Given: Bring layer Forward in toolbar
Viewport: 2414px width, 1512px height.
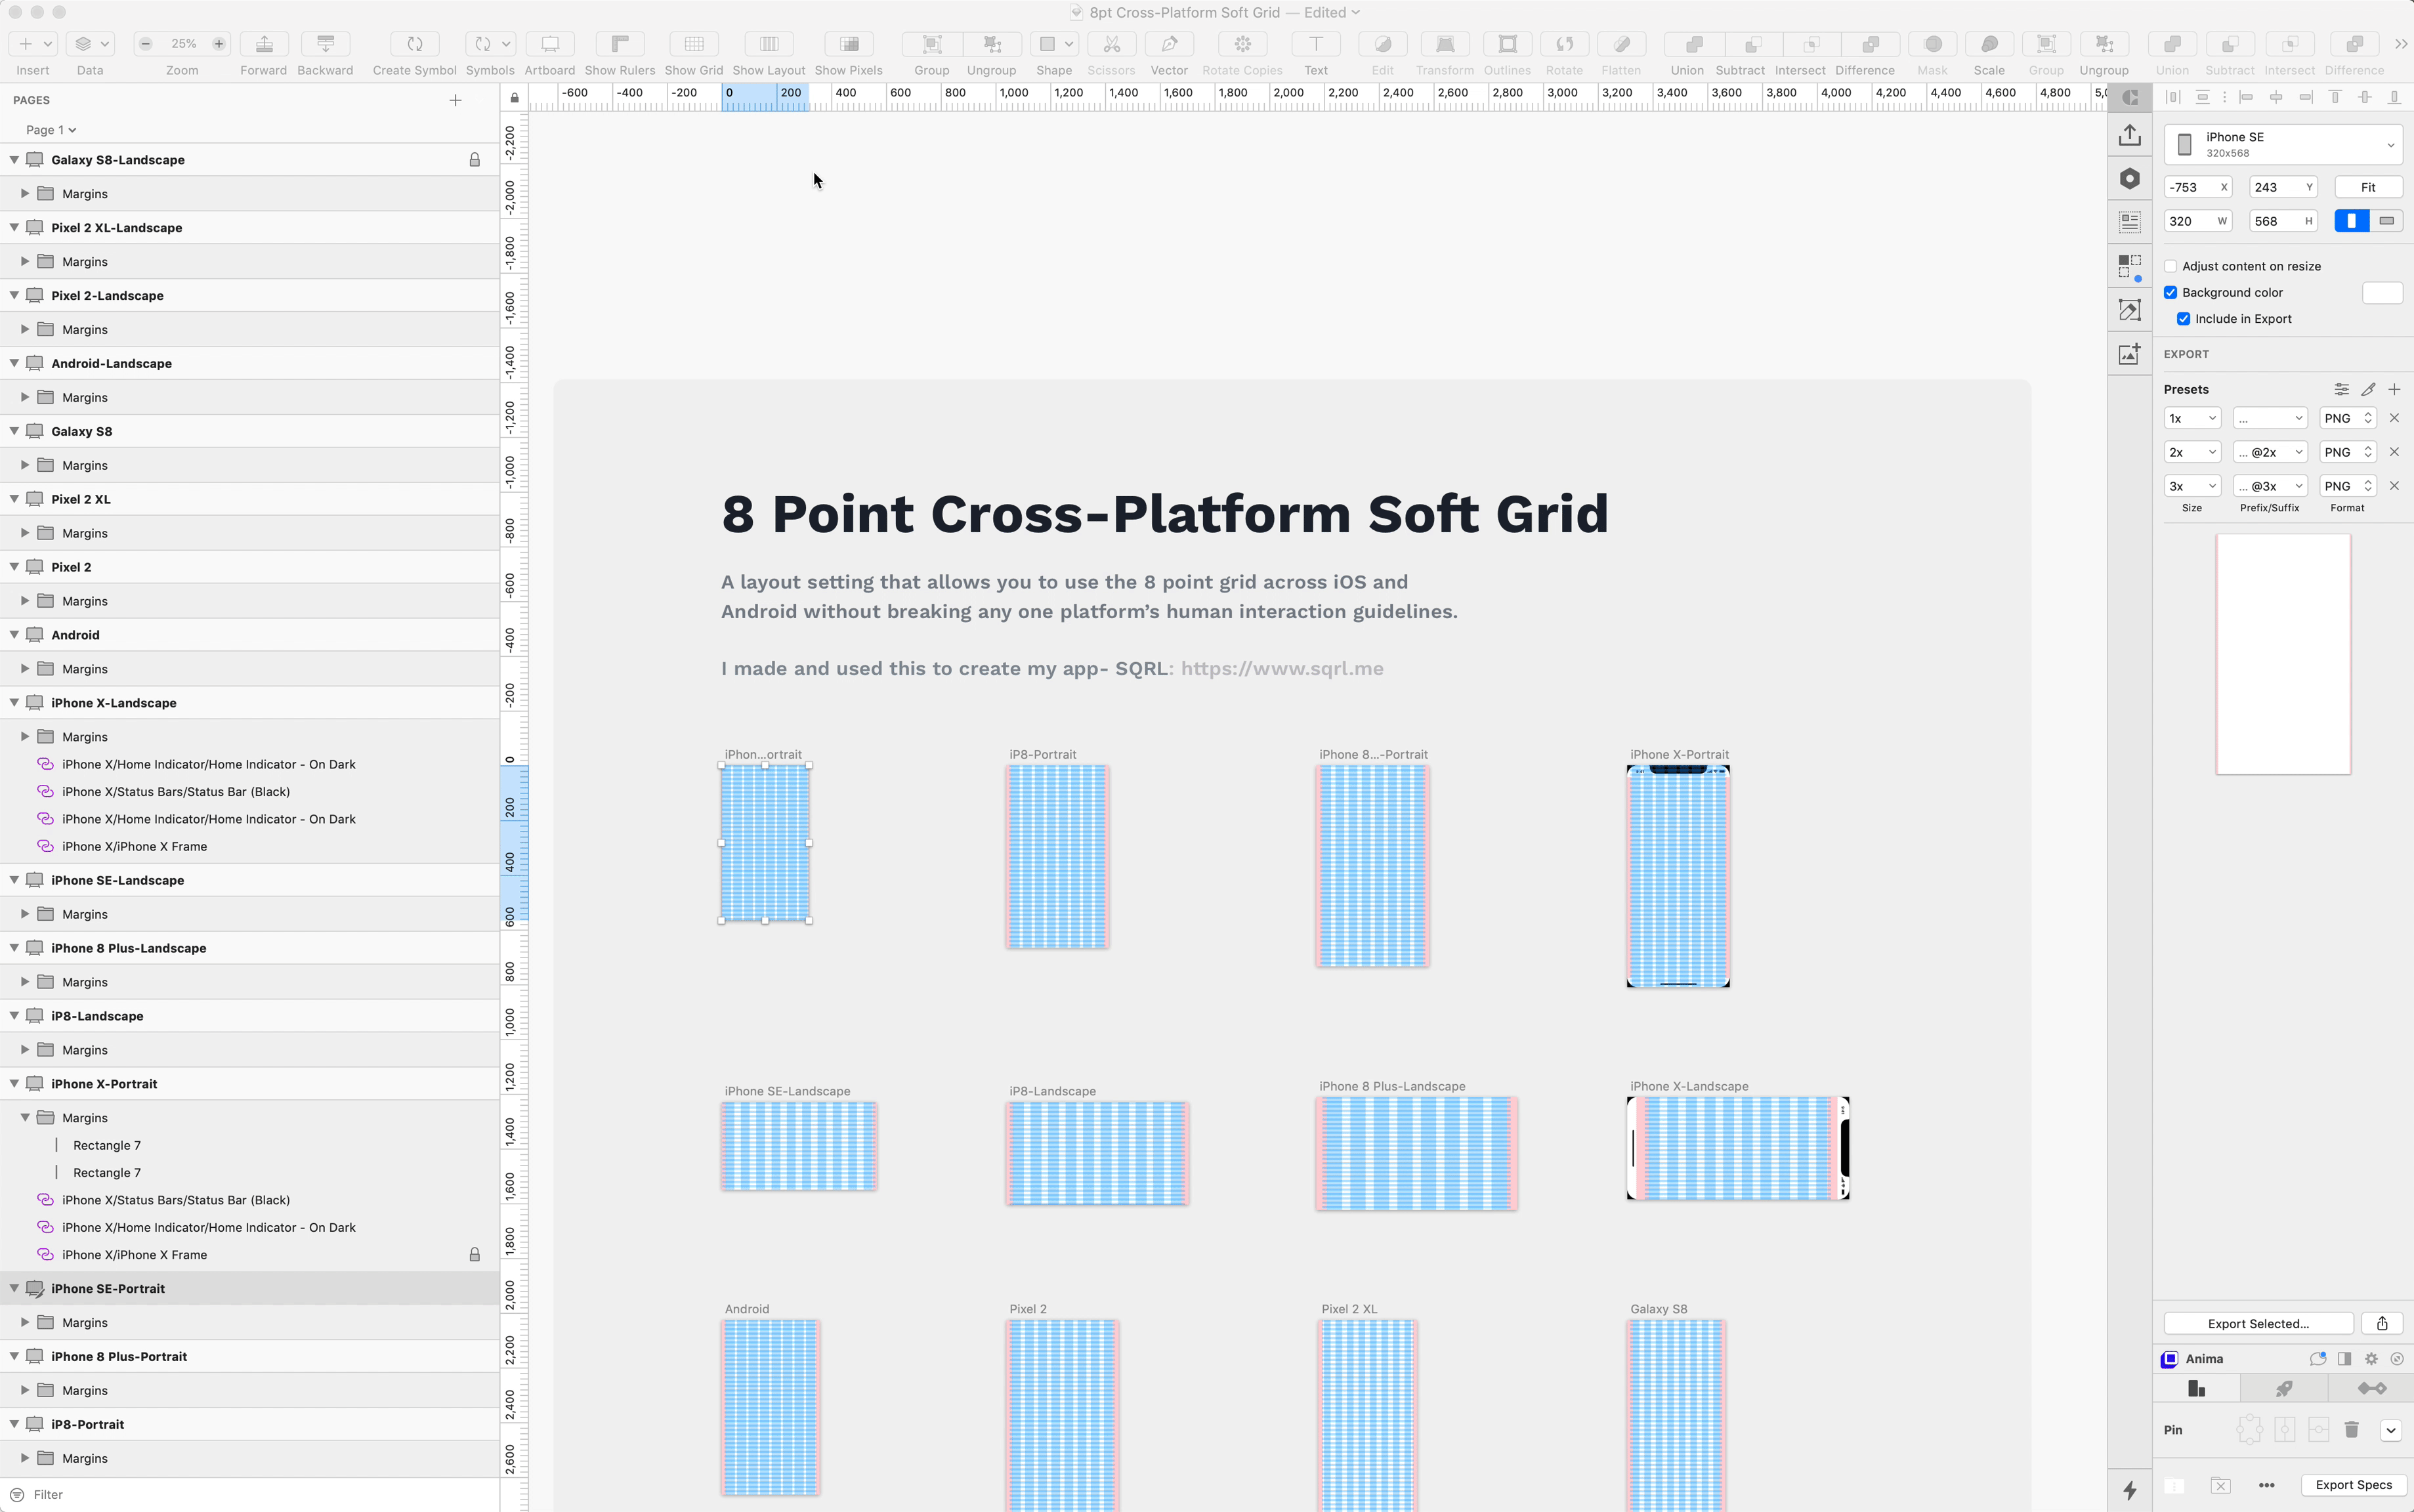Looking at the screenshot, I should click(x=264, y=44).
